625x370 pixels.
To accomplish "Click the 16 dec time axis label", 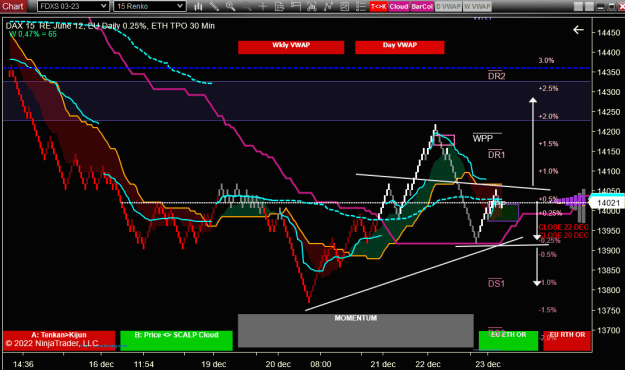I will [x=101, y=364].
